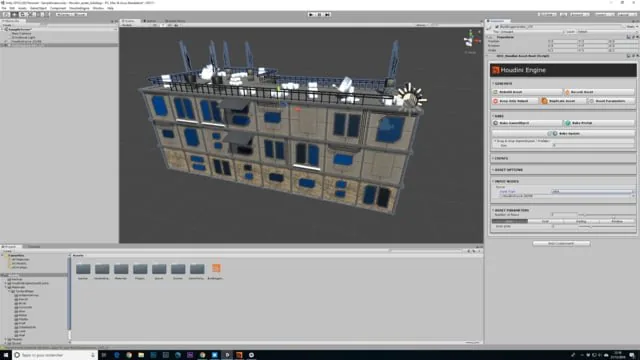Click the Pause button in the toolbar

point(320,14)
